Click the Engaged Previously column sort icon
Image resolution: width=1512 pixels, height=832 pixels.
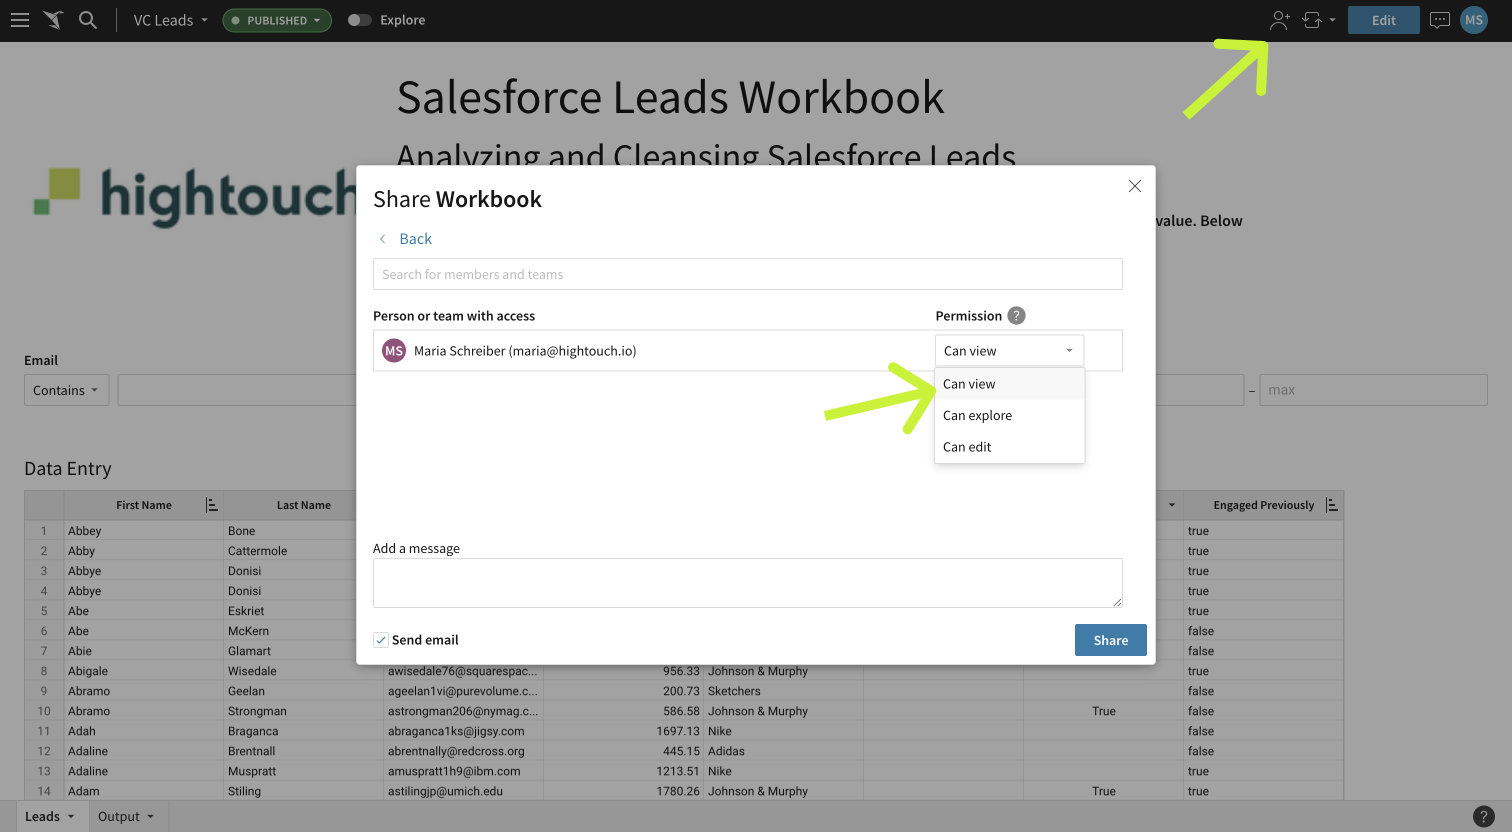[x=1332, y=505]
